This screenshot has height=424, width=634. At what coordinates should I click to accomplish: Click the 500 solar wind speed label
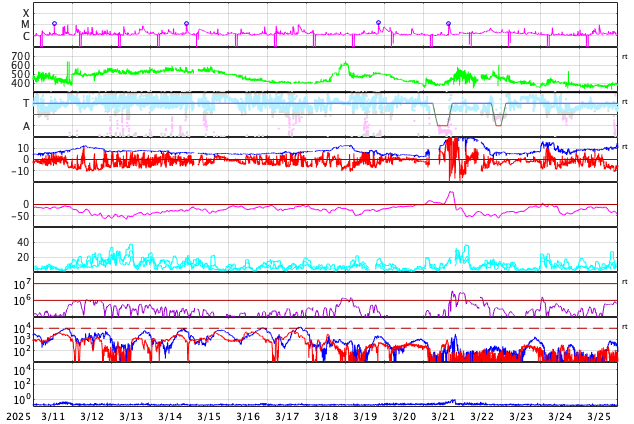click(x=21, y=74)
